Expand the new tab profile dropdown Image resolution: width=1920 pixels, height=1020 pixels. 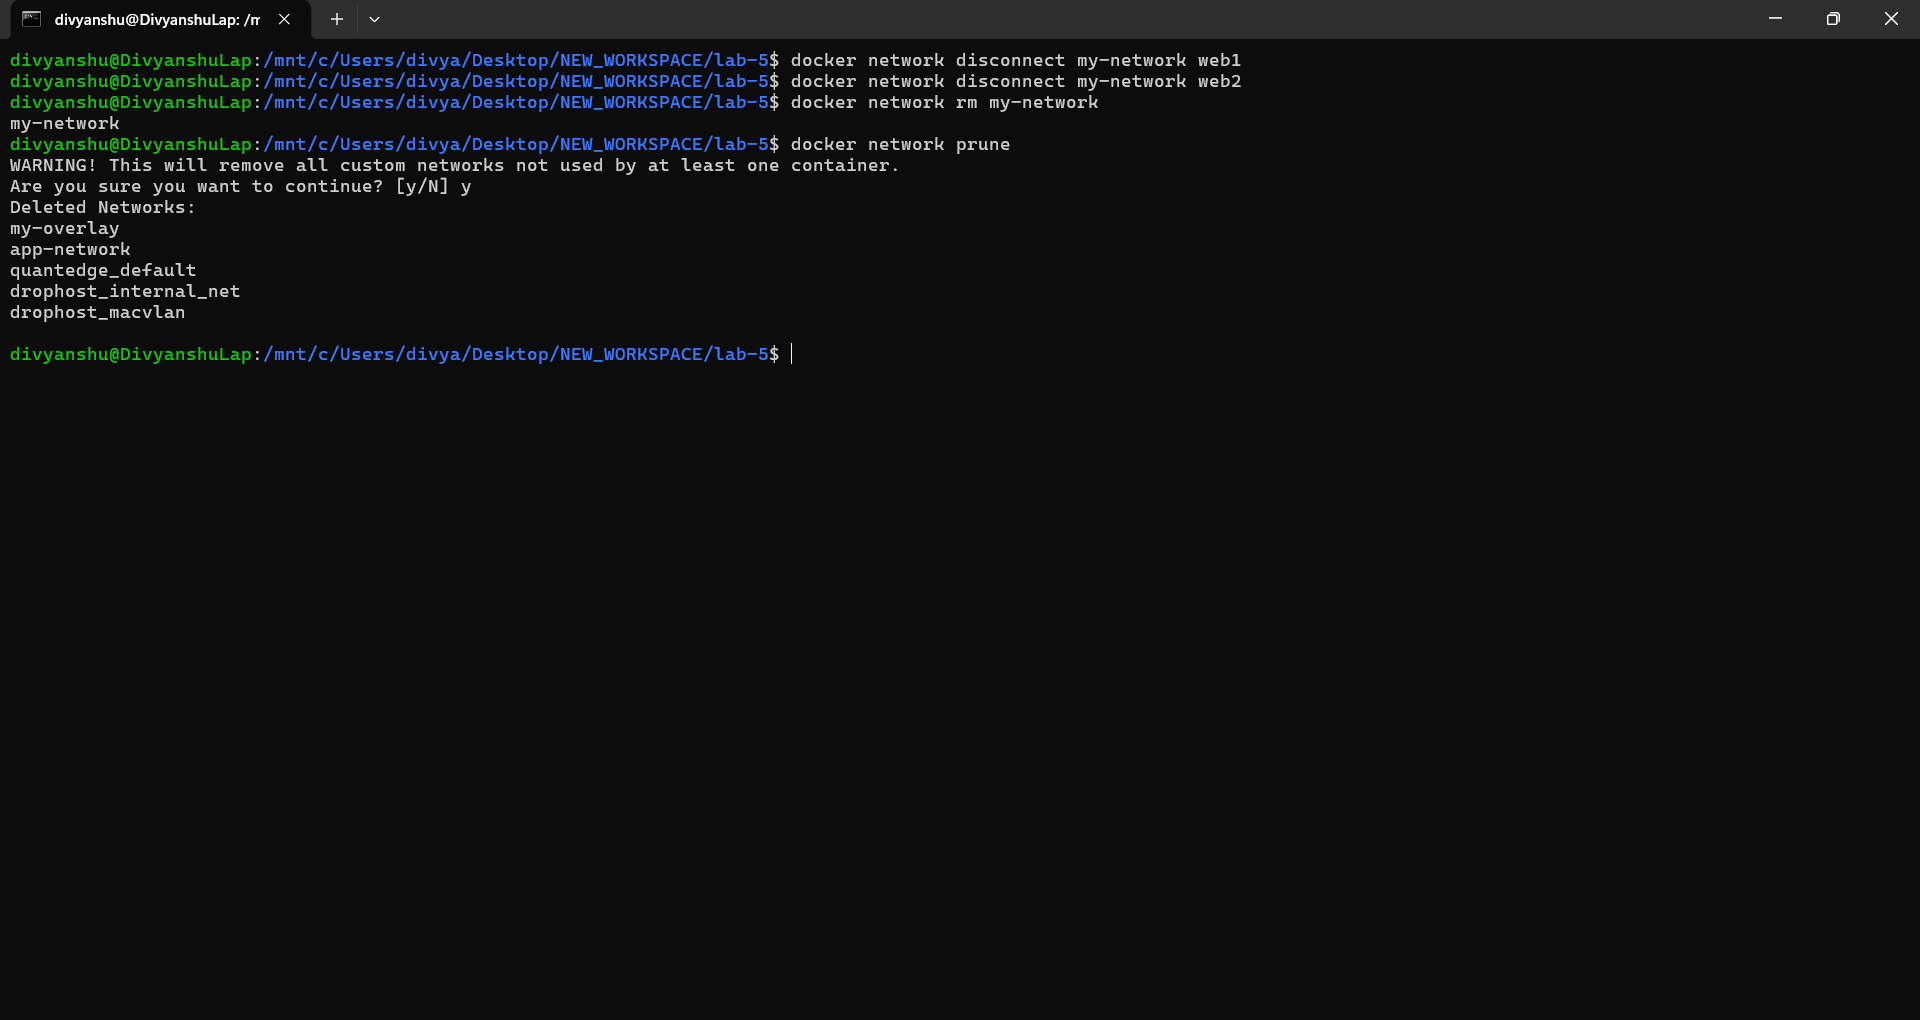pos(374,19)
